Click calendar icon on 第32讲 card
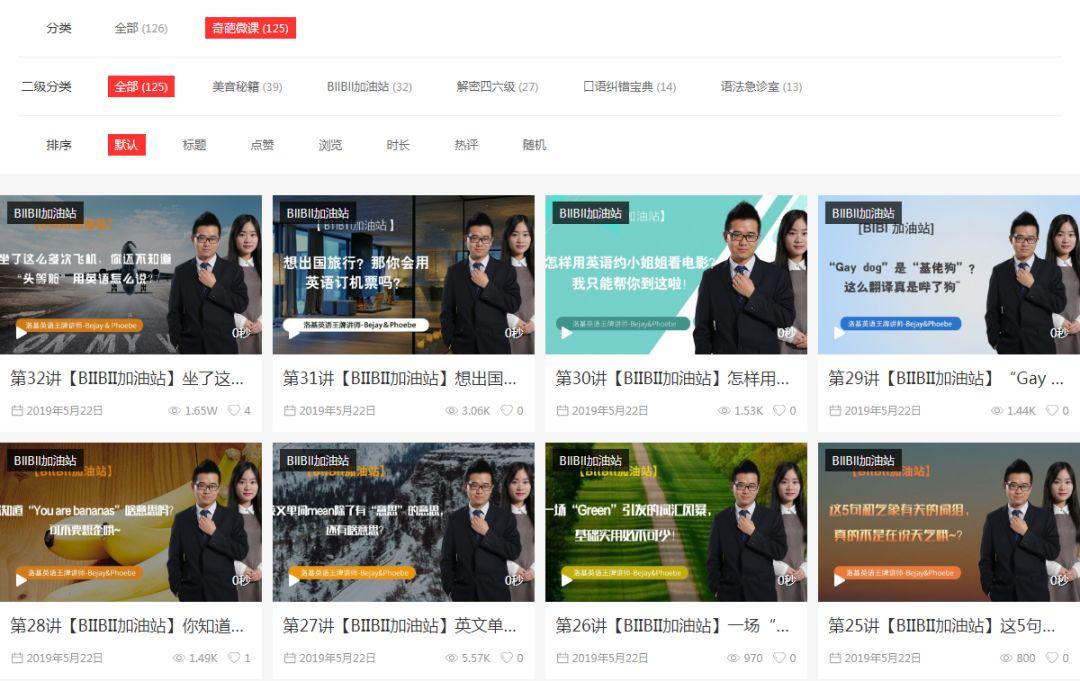1080x681 pixels. (x=17, y=410)
